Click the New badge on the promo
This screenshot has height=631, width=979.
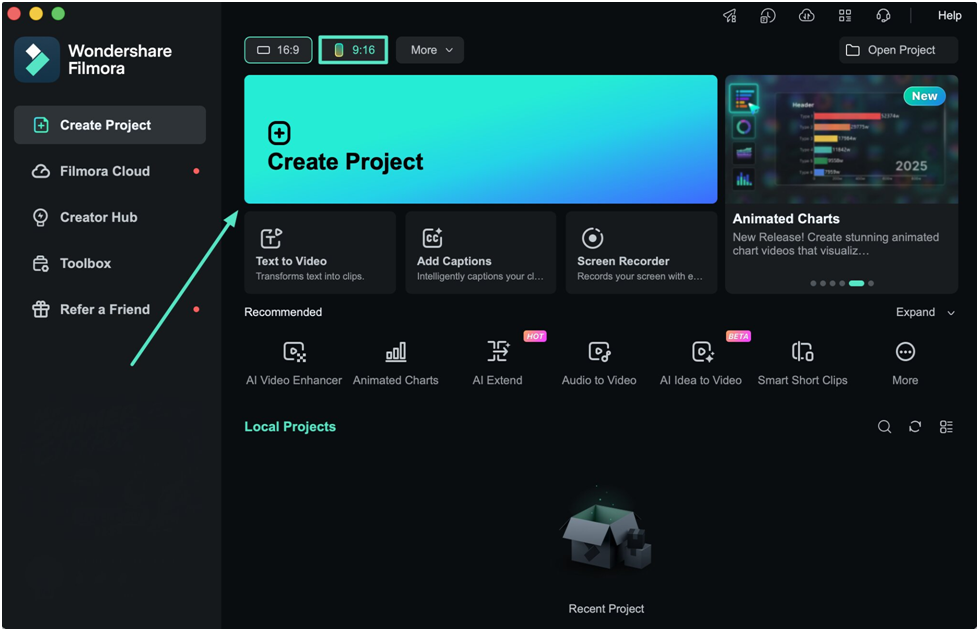pyautogui.click(x=924, y=96)
